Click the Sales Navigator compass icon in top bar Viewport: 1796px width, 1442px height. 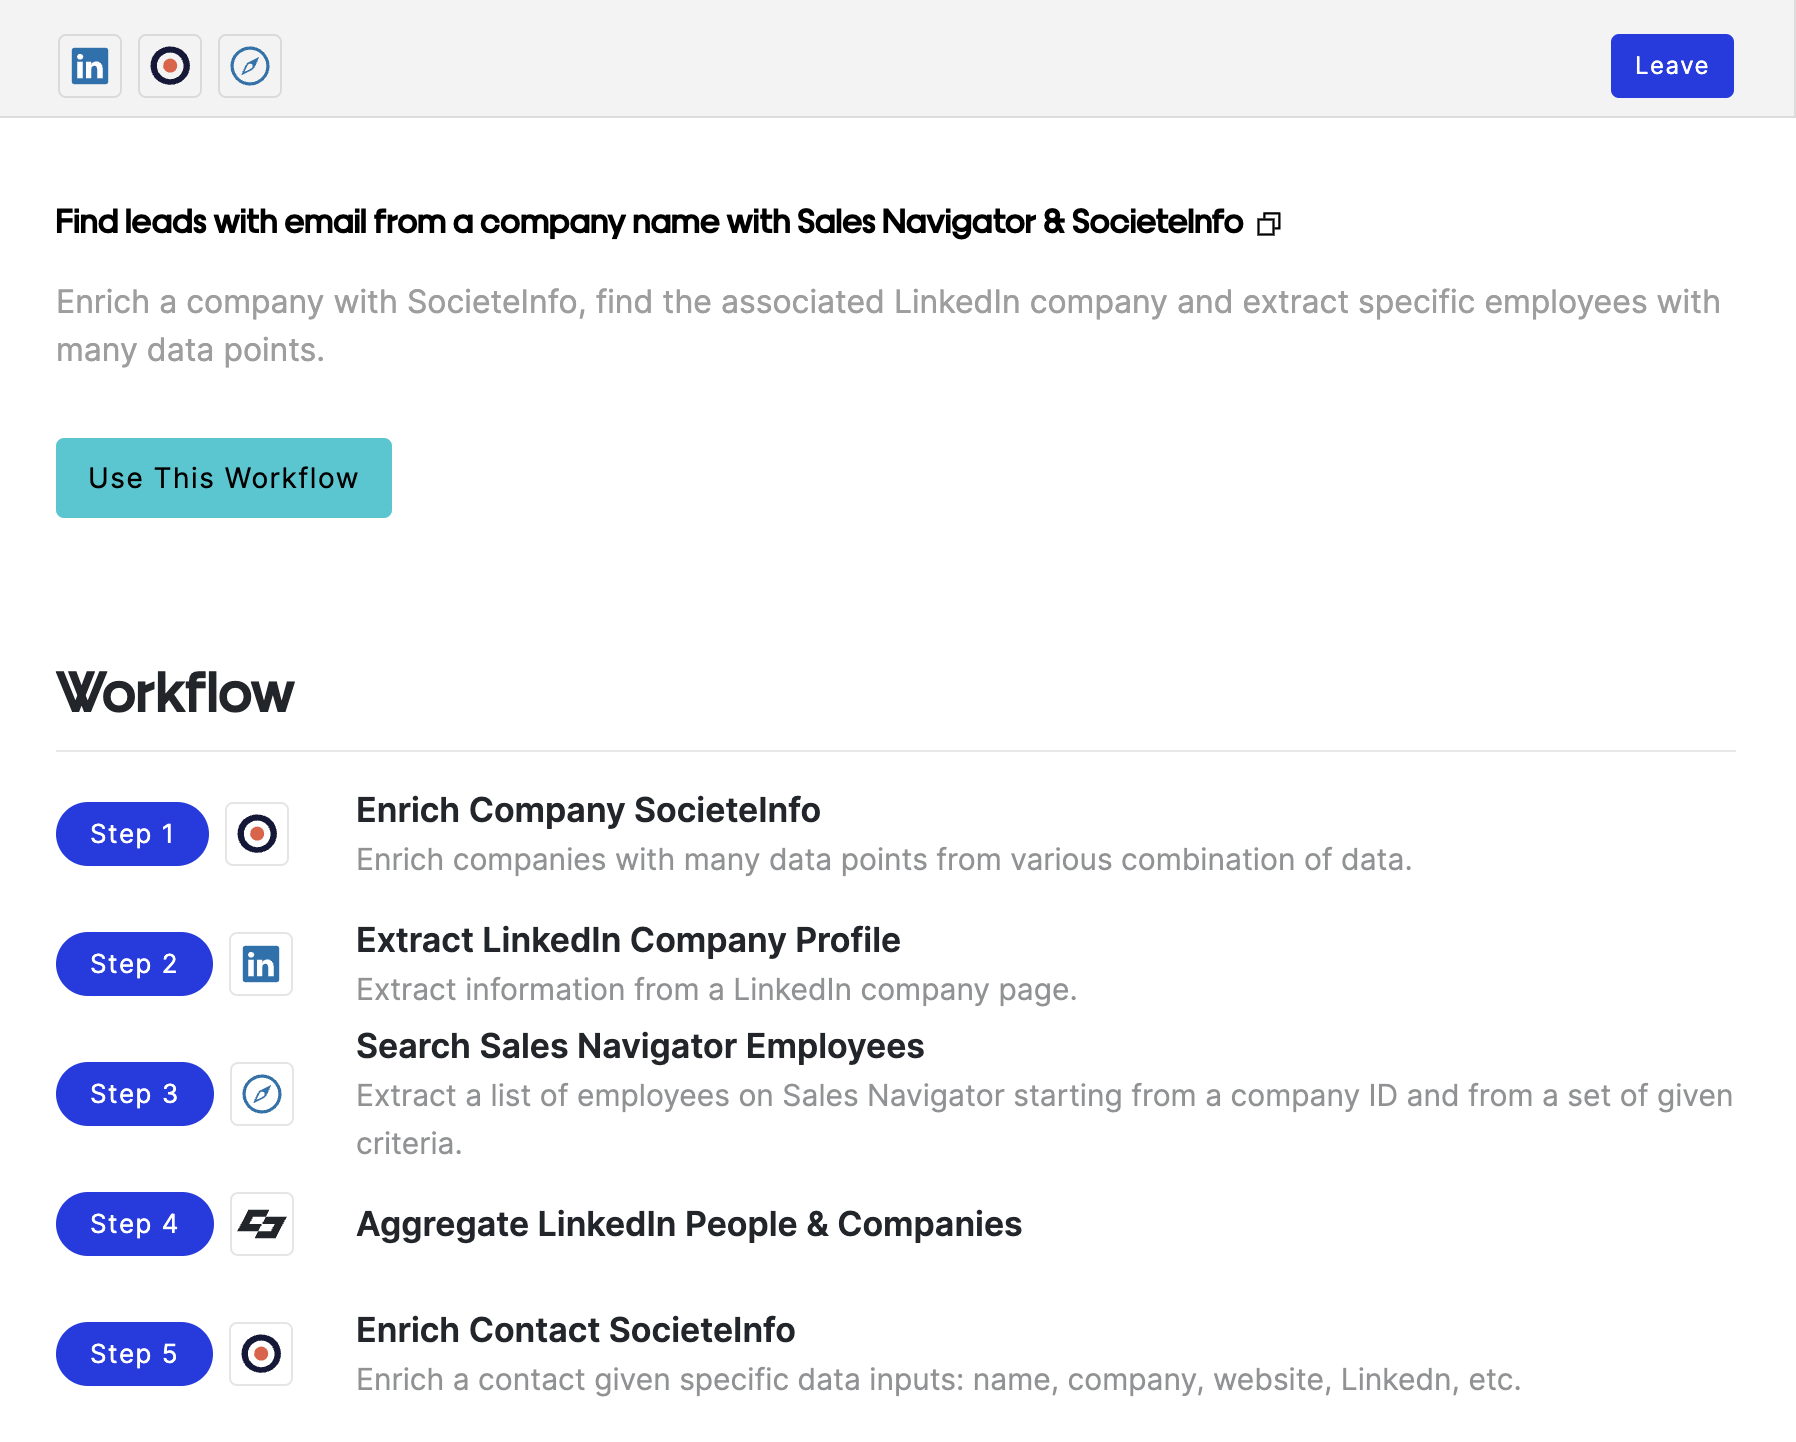click(x=250, y=66)
